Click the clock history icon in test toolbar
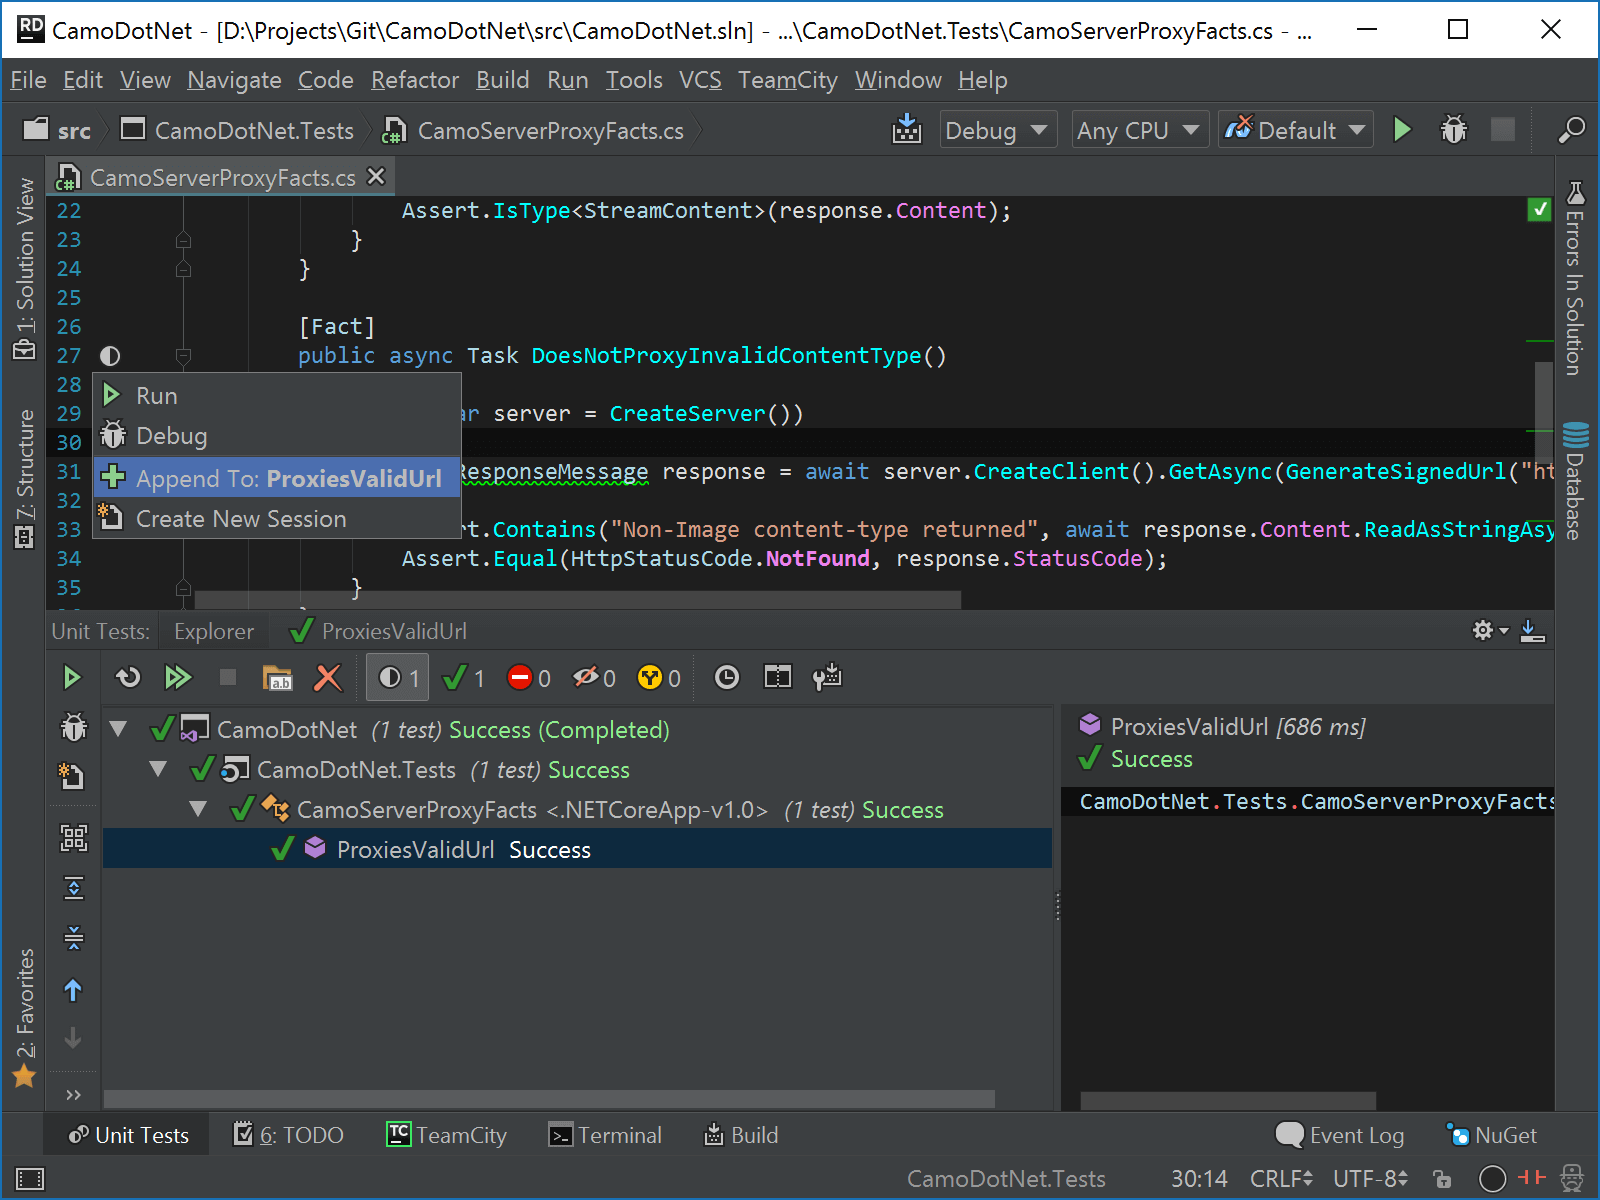1600x1200 pixels. (x=727, y=678)
